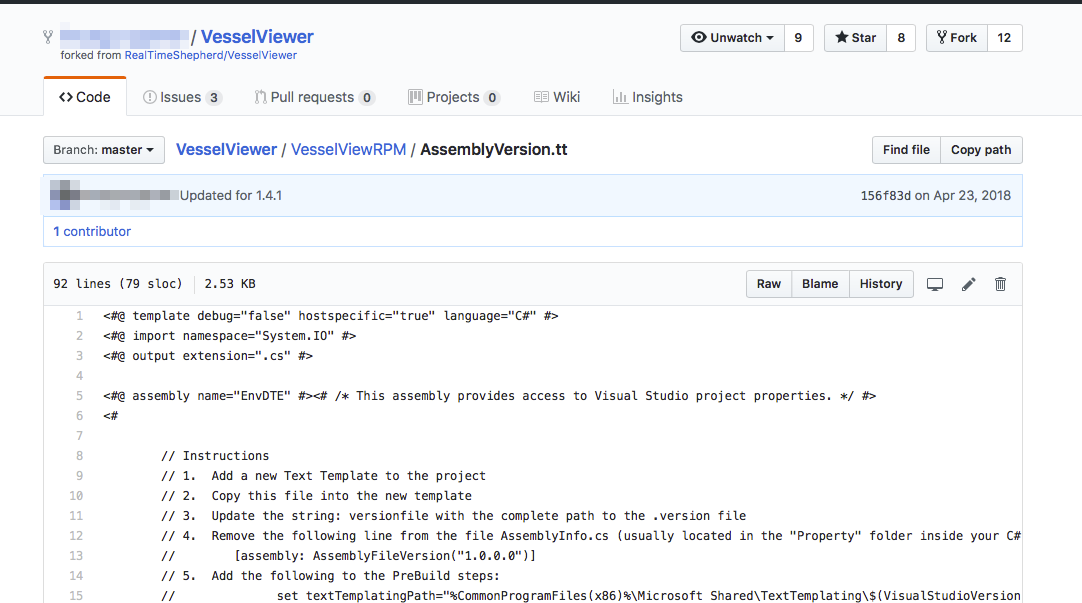1082x603 pixels.
Task: Open the Branch: master selector
Action: (x=104, y=150)
